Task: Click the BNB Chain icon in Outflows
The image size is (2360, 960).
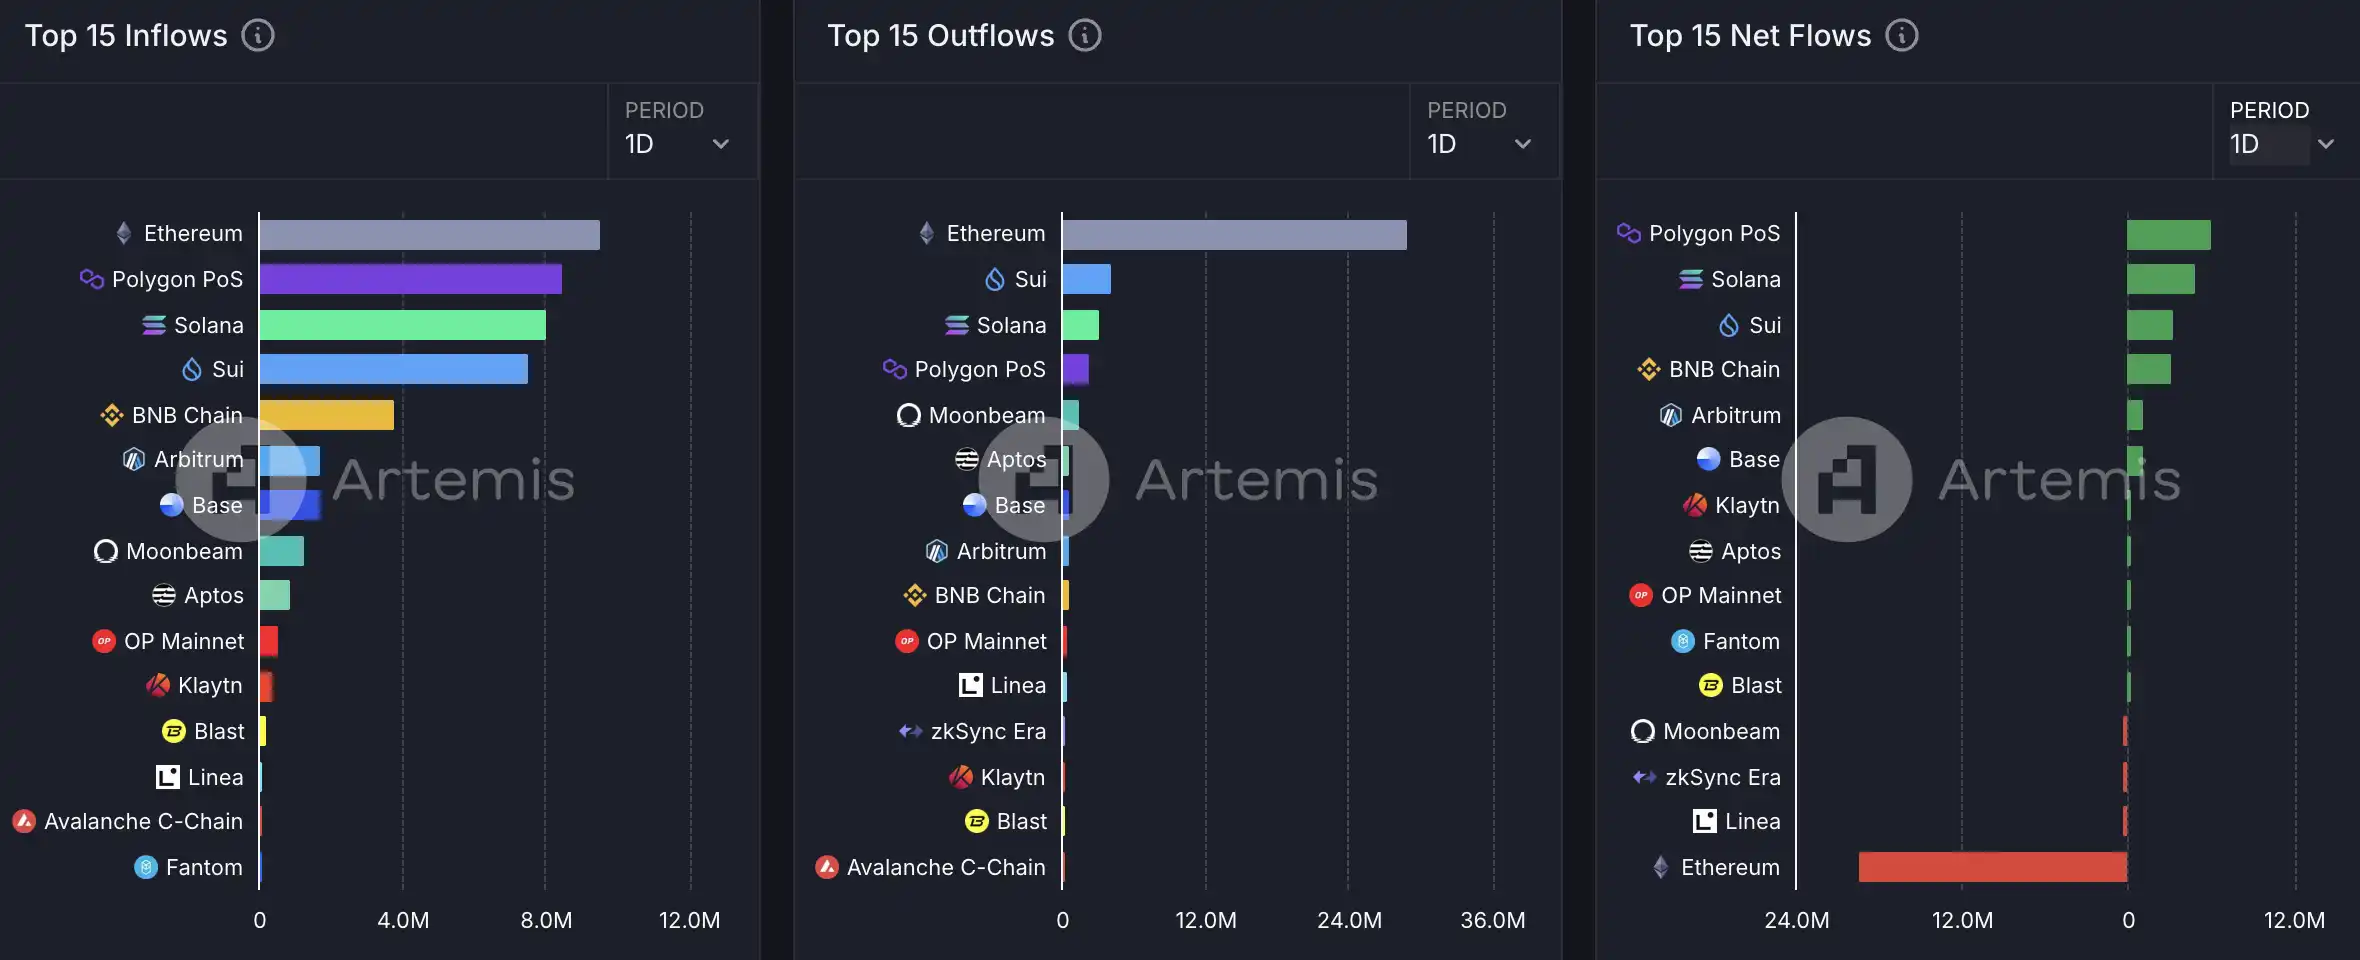Action: click(914, 595)
